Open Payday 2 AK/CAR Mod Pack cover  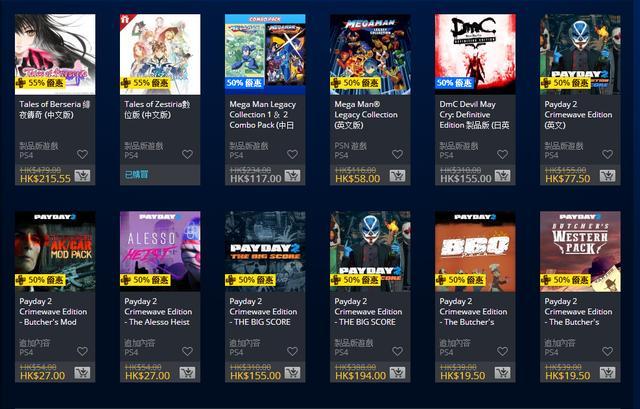click(55, 251)
